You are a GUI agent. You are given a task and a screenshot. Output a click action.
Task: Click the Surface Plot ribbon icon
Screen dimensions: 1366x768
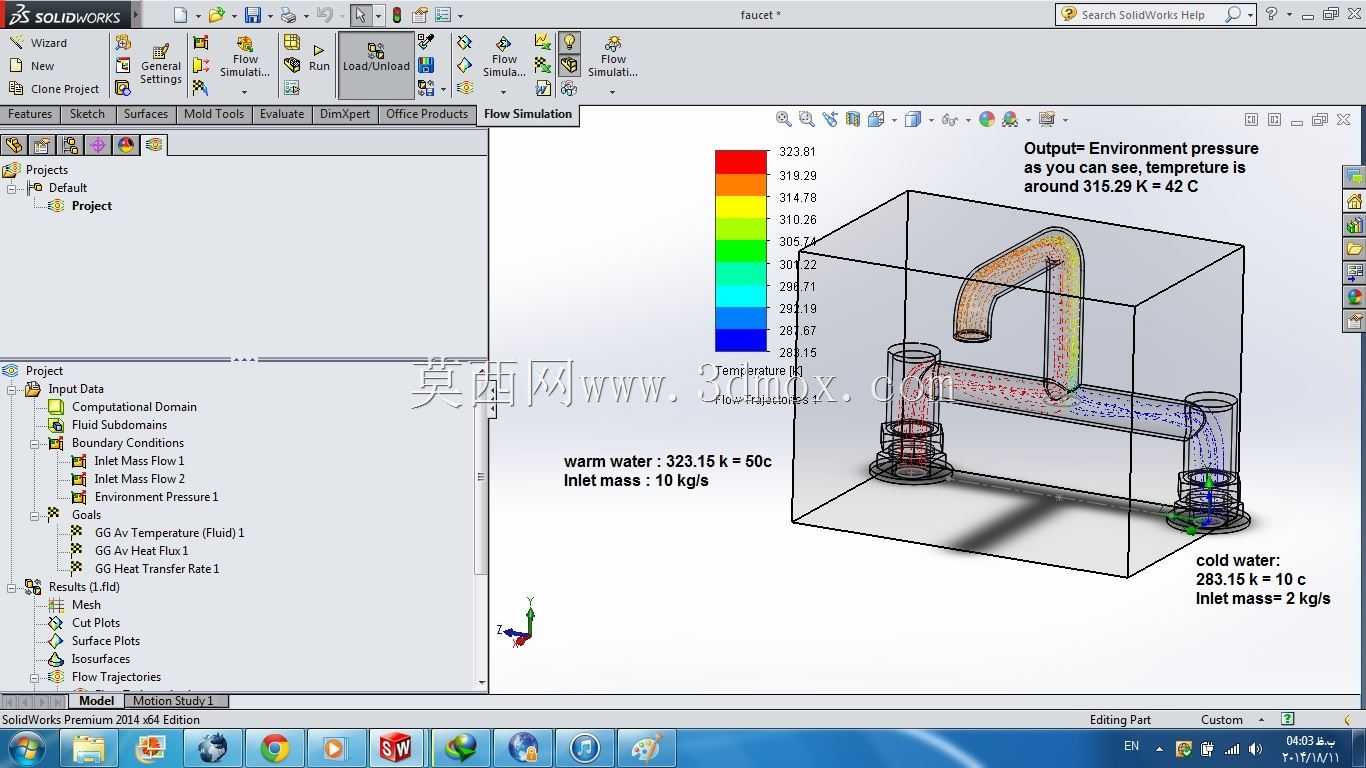tap(464, 65)
